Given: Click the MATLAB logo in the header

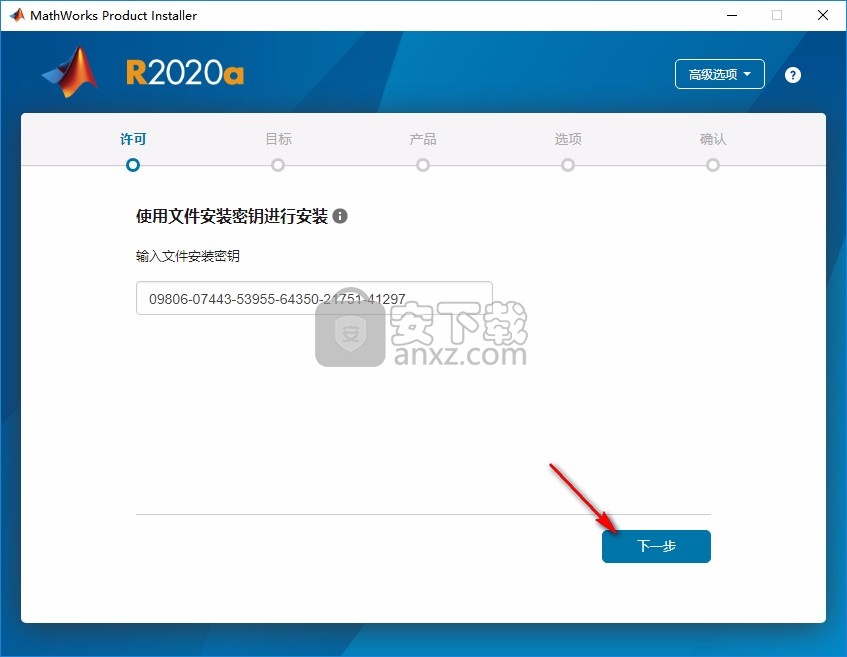Looking at the screenshot, I should [x=70, y=72].
